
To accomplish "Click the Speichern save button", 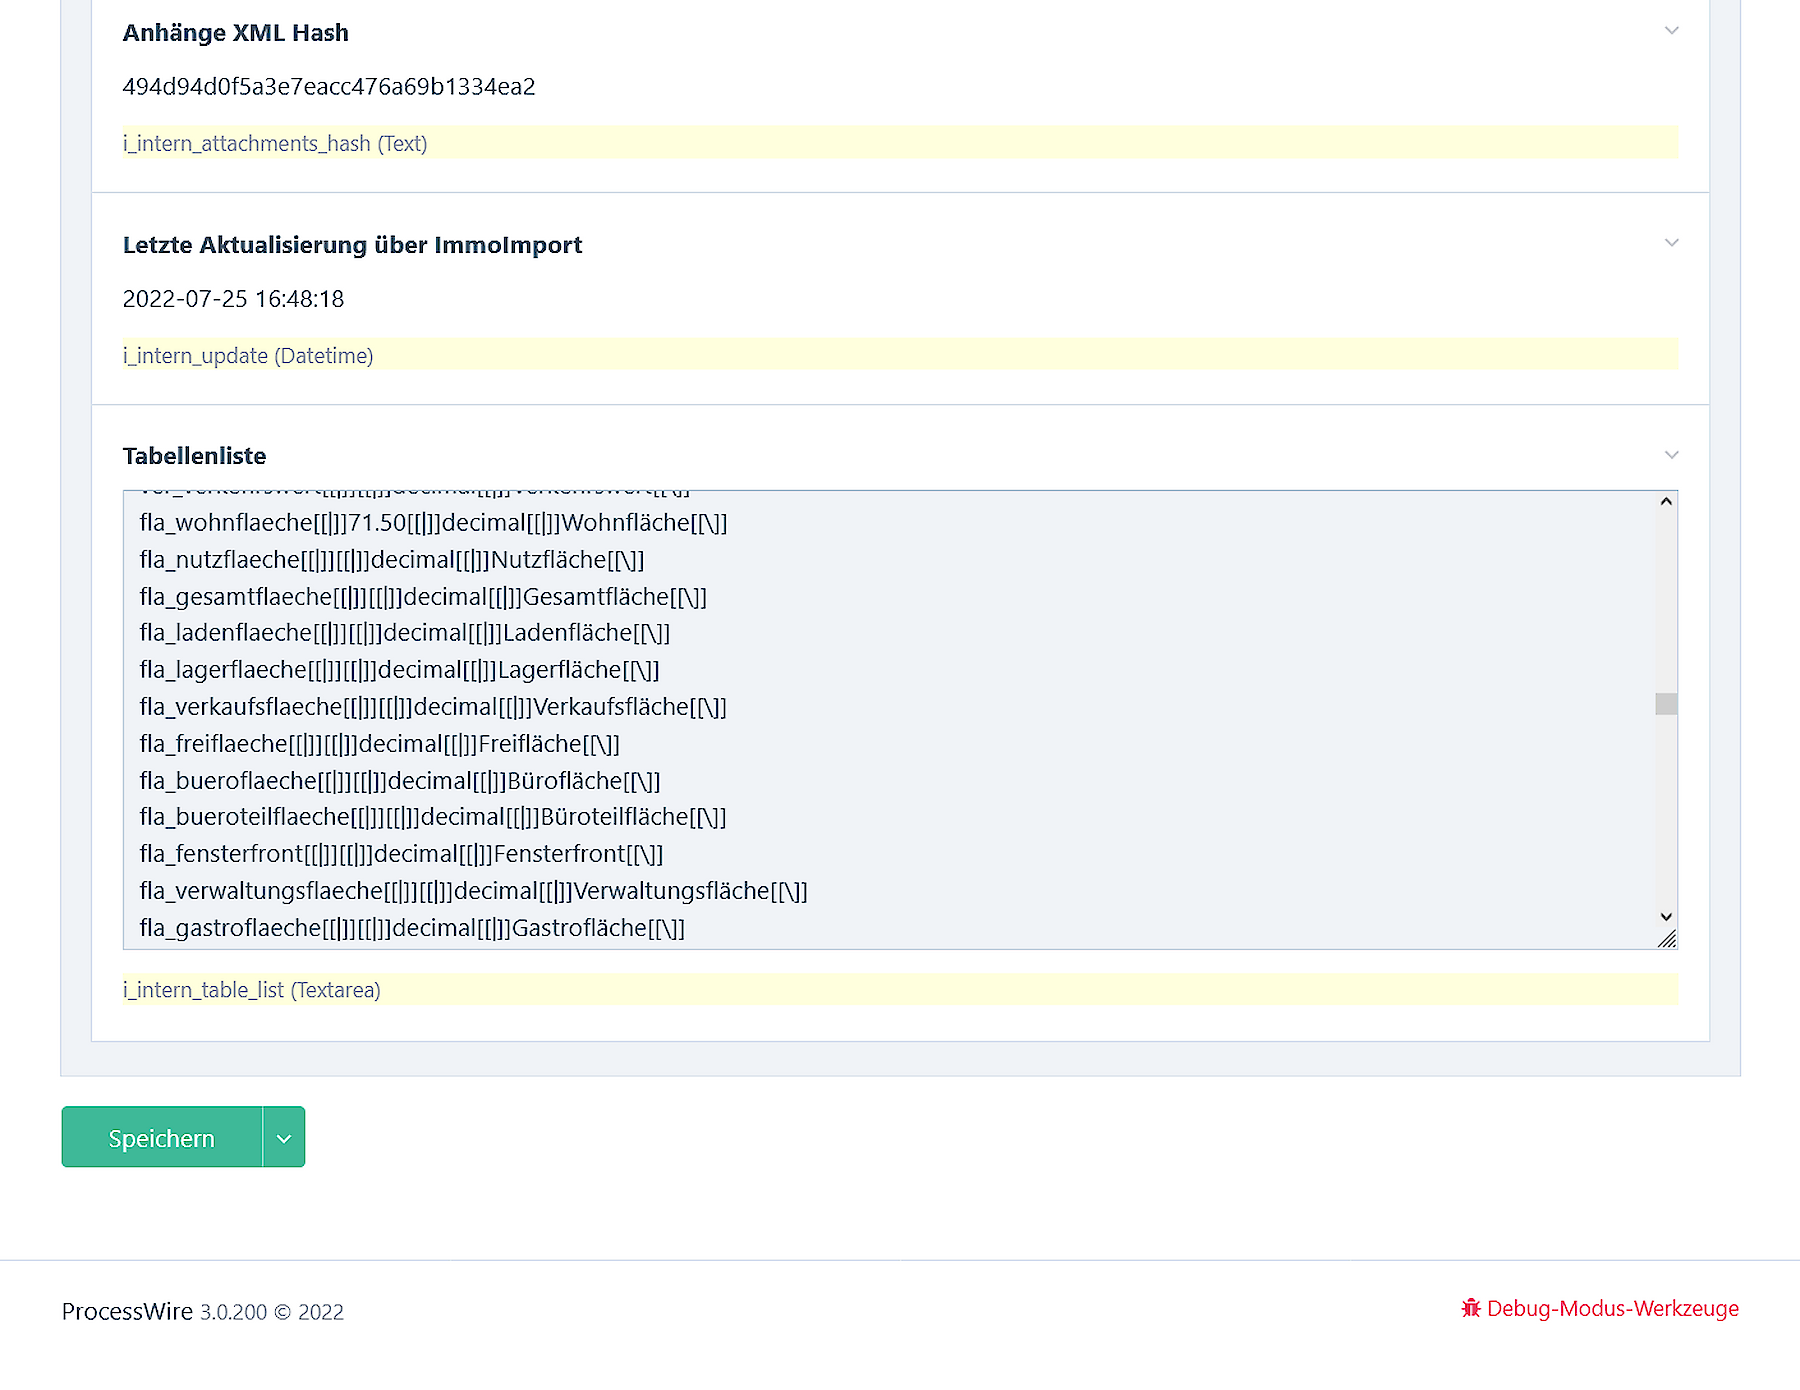I will coord(162,1138).
